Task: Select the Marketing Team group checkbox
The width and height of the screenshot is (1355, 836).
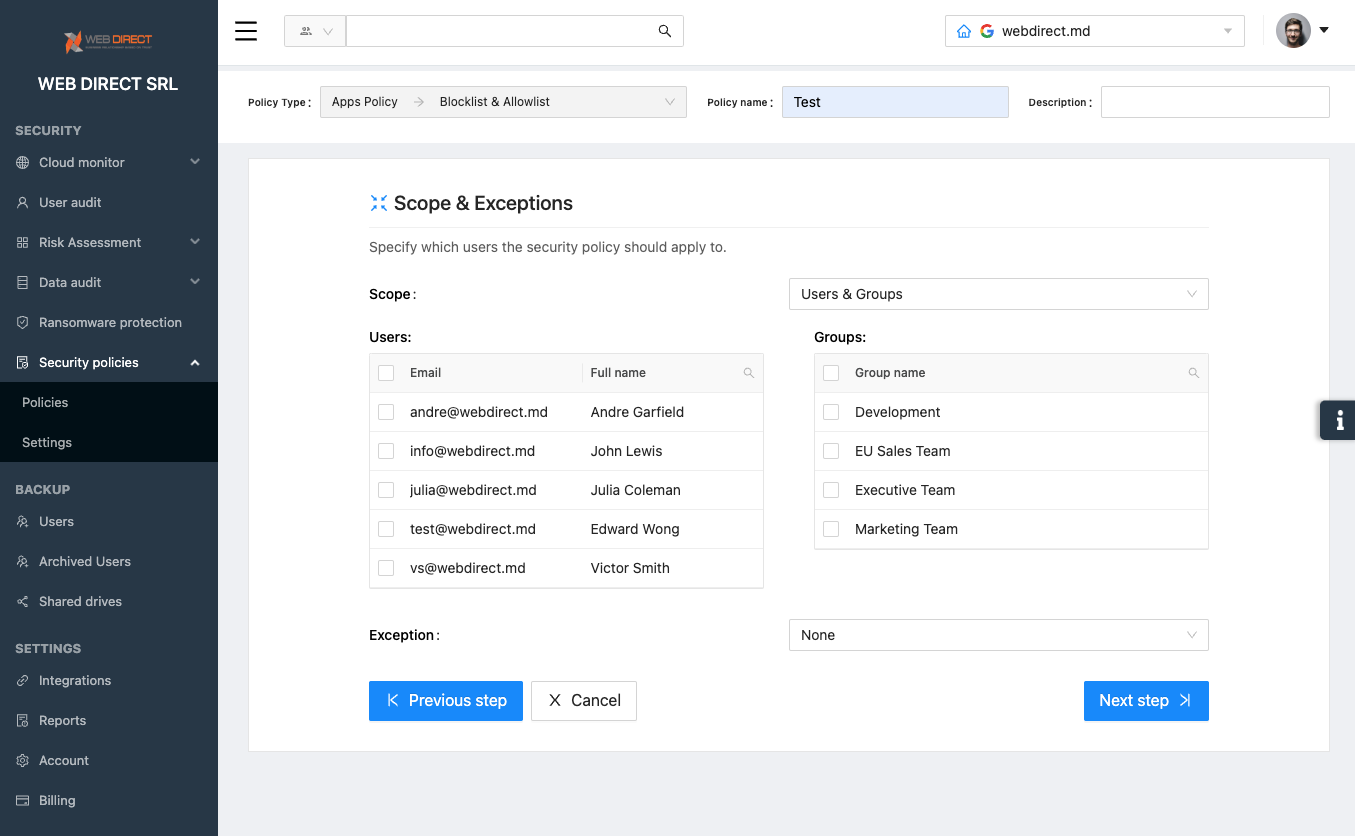Action: (831, 529)
